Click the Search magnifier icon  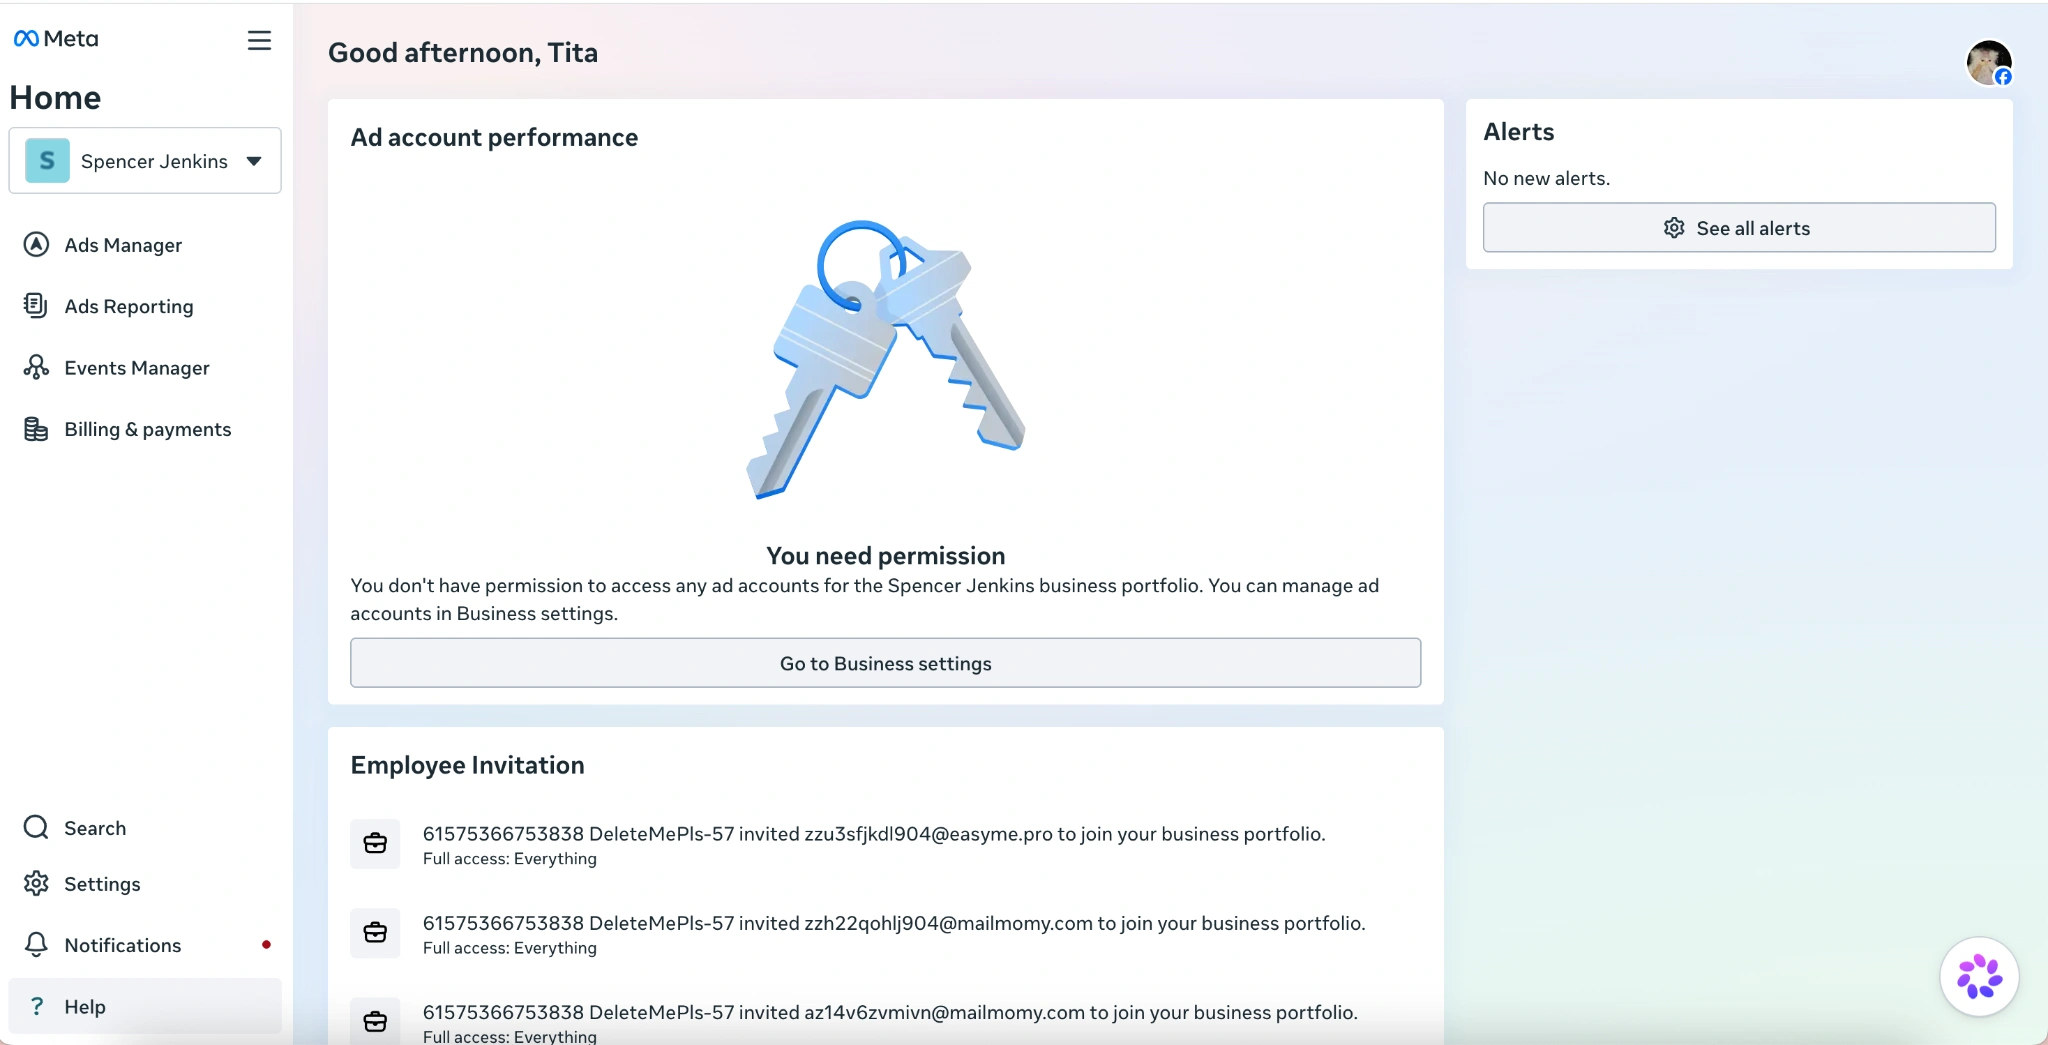[36, 828]
